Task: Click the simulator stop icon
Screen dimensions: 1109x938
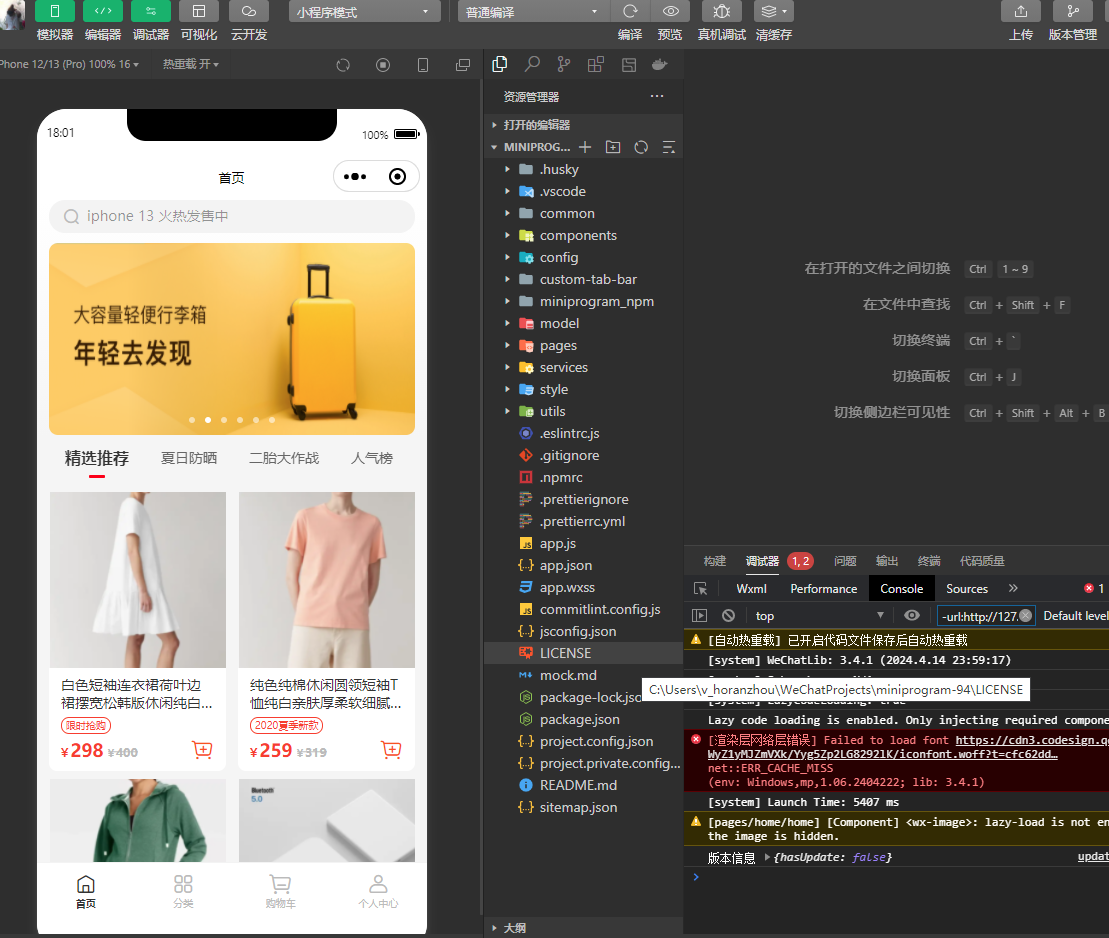Action: (x=383, y=65)
